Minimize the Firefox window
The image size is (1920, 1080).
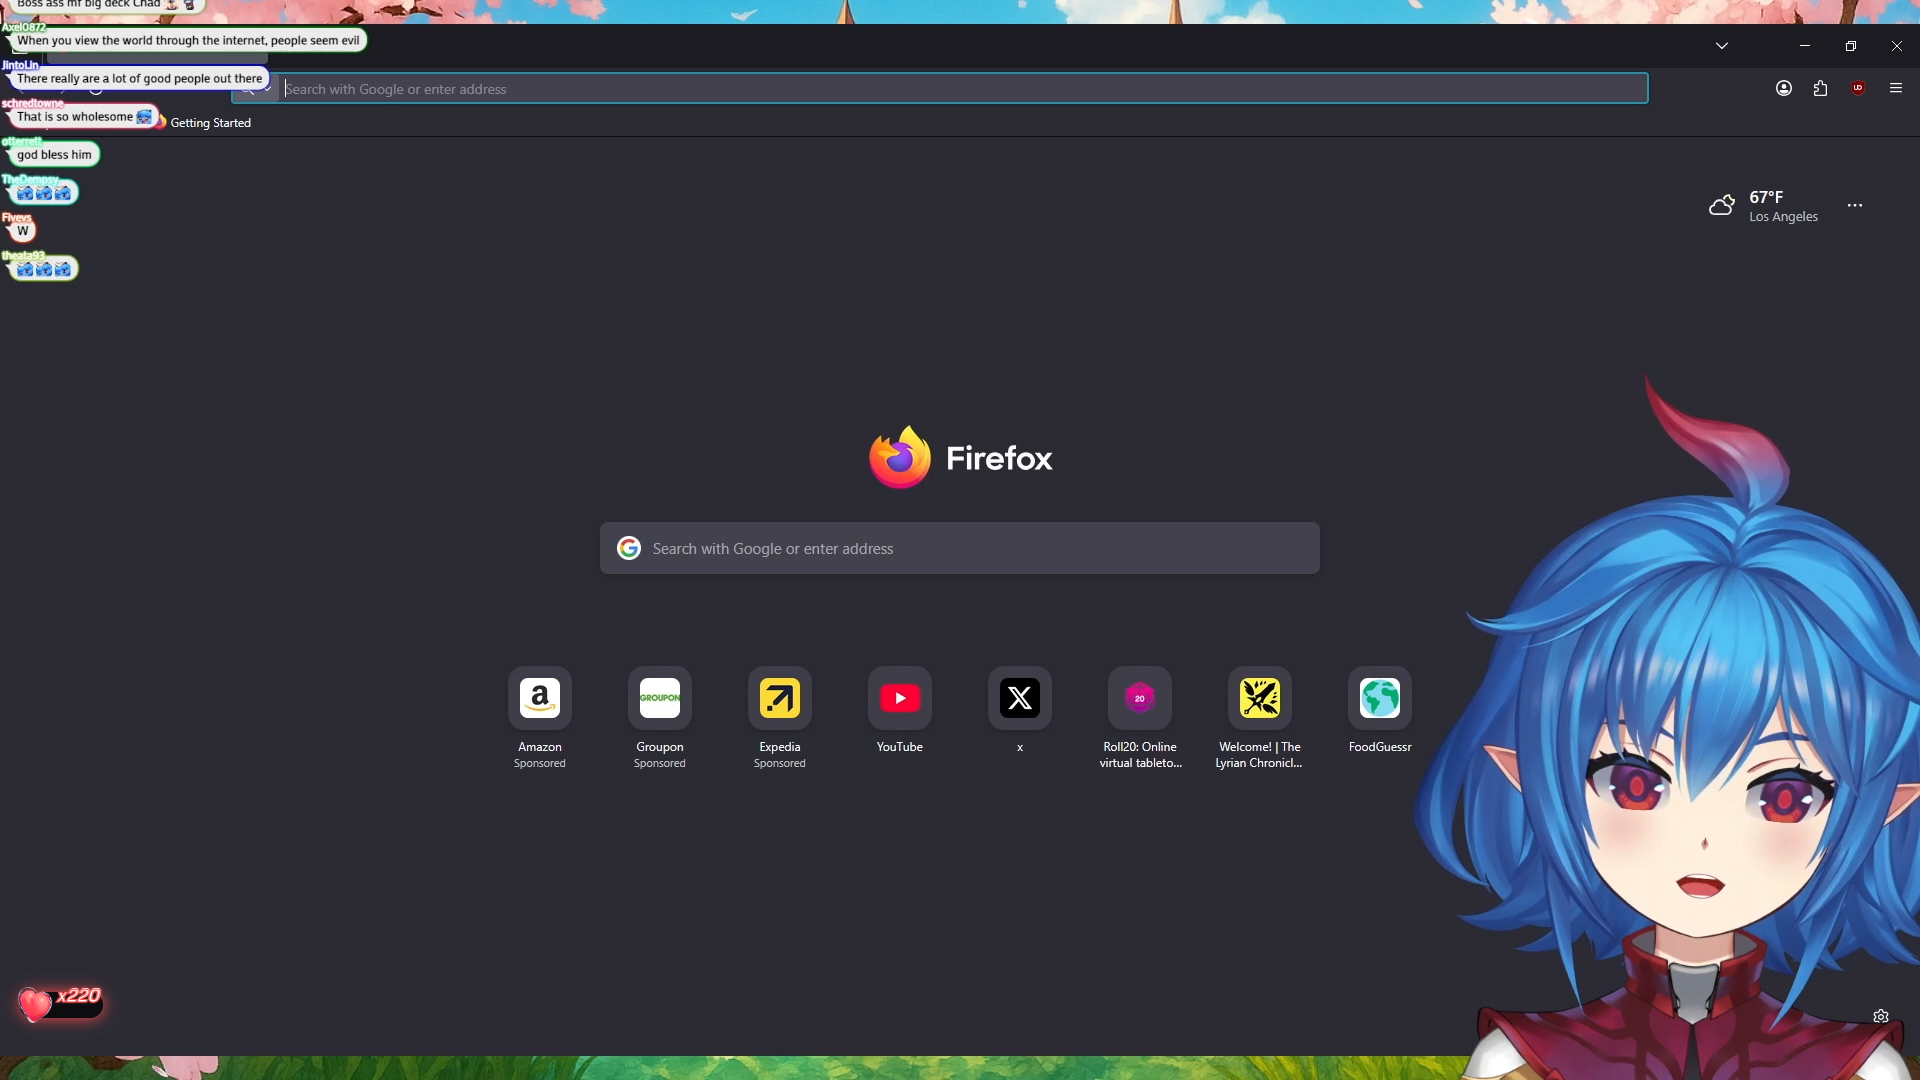coord(1805,46)
